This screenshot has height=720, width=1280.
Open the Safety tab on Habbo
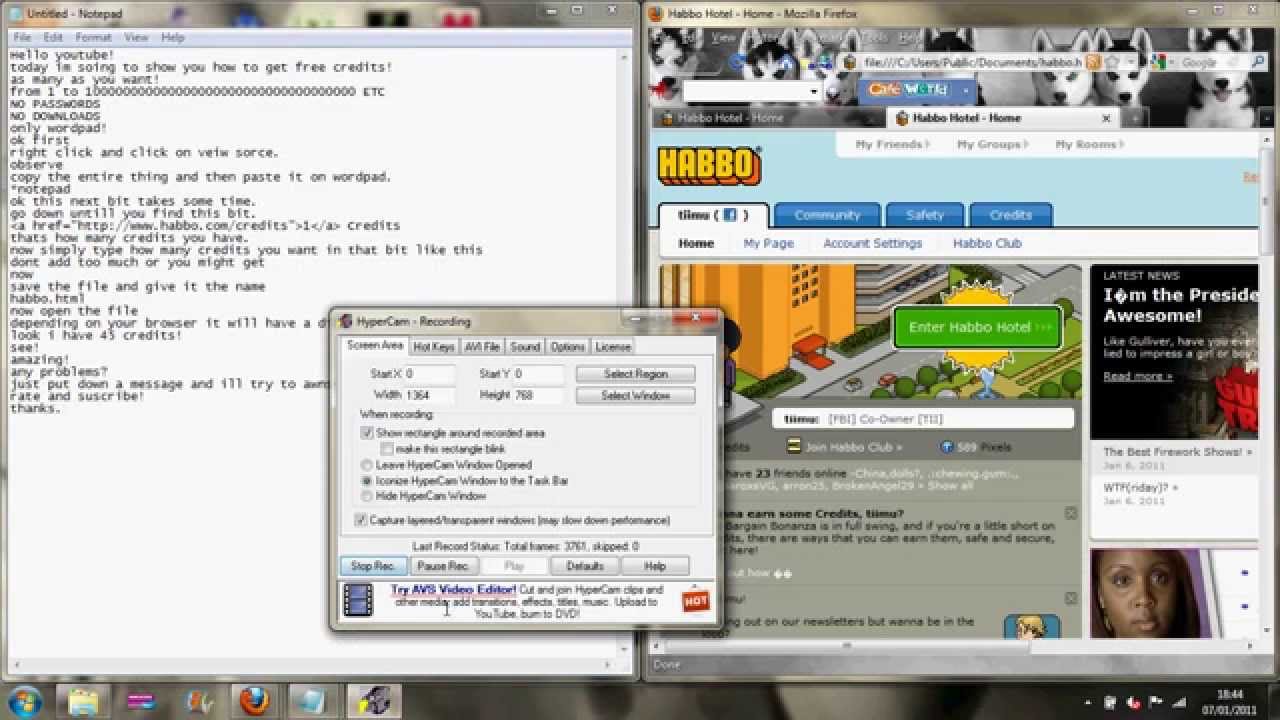pyautogui.click(x=925, y=215)
